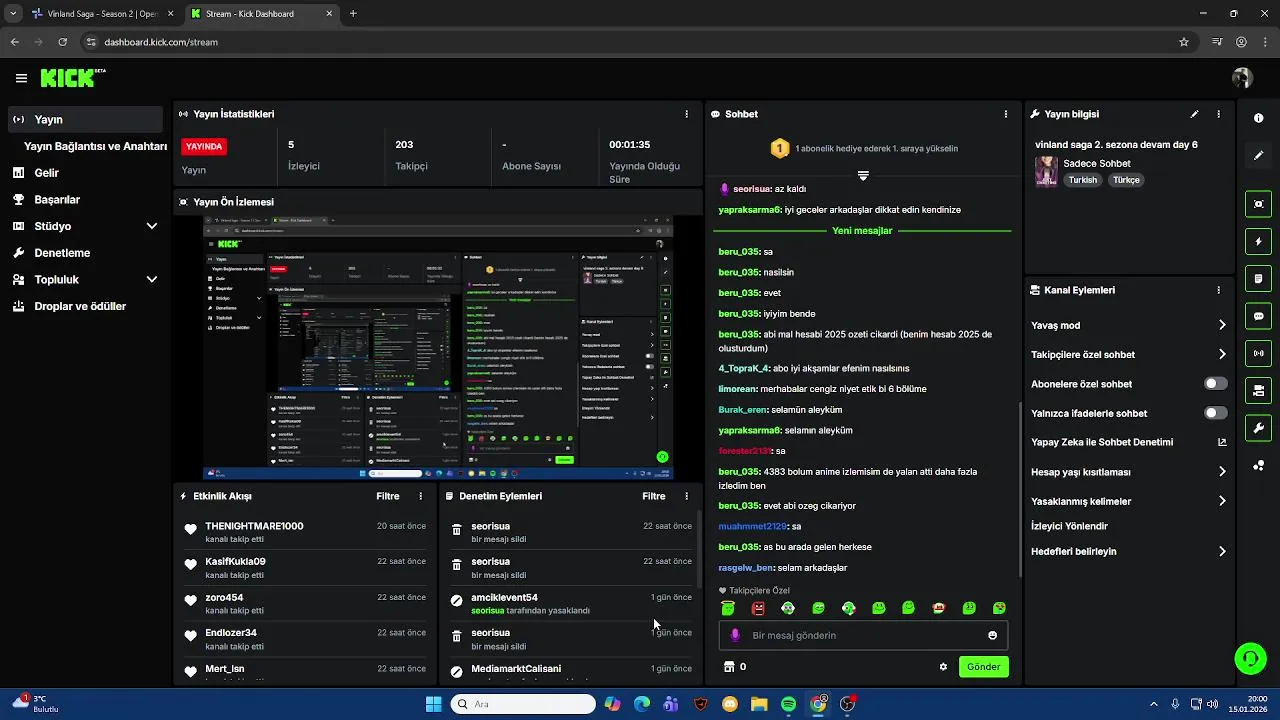Viewport: 1280px width, 720px height.
Task: Click the chat panel scrollbar
Action: click(x=1019, y=489)
